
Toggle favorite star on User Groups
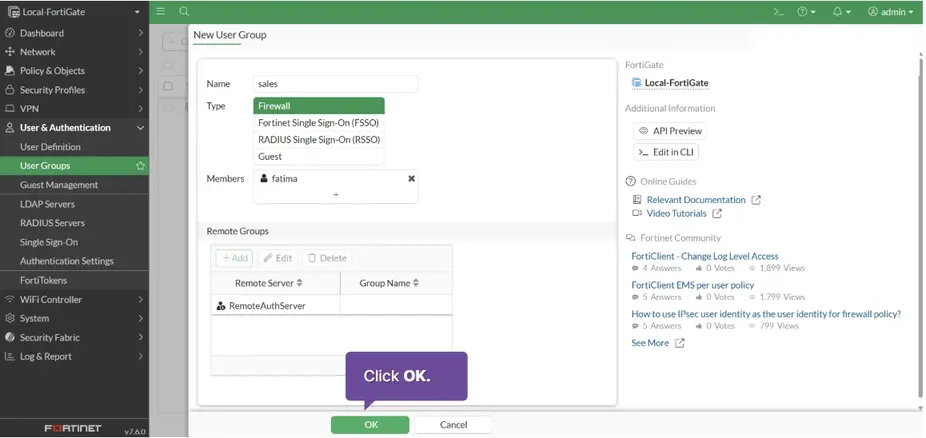[141, 166]
